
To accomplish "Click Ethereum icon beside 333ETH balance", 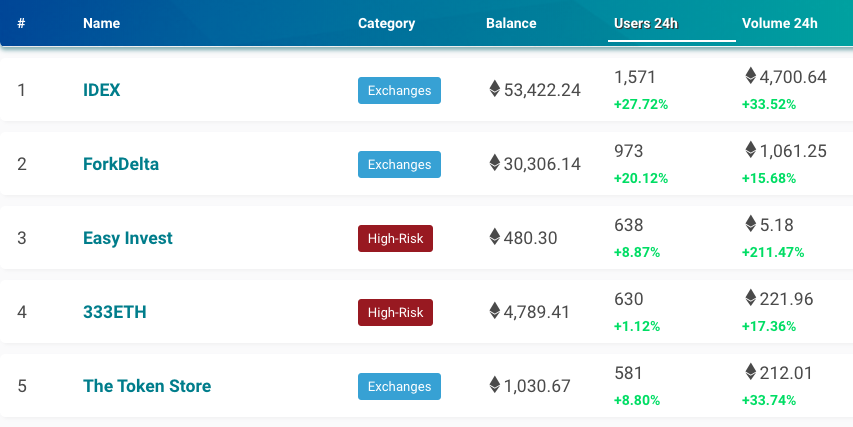I will click(494, 311).
